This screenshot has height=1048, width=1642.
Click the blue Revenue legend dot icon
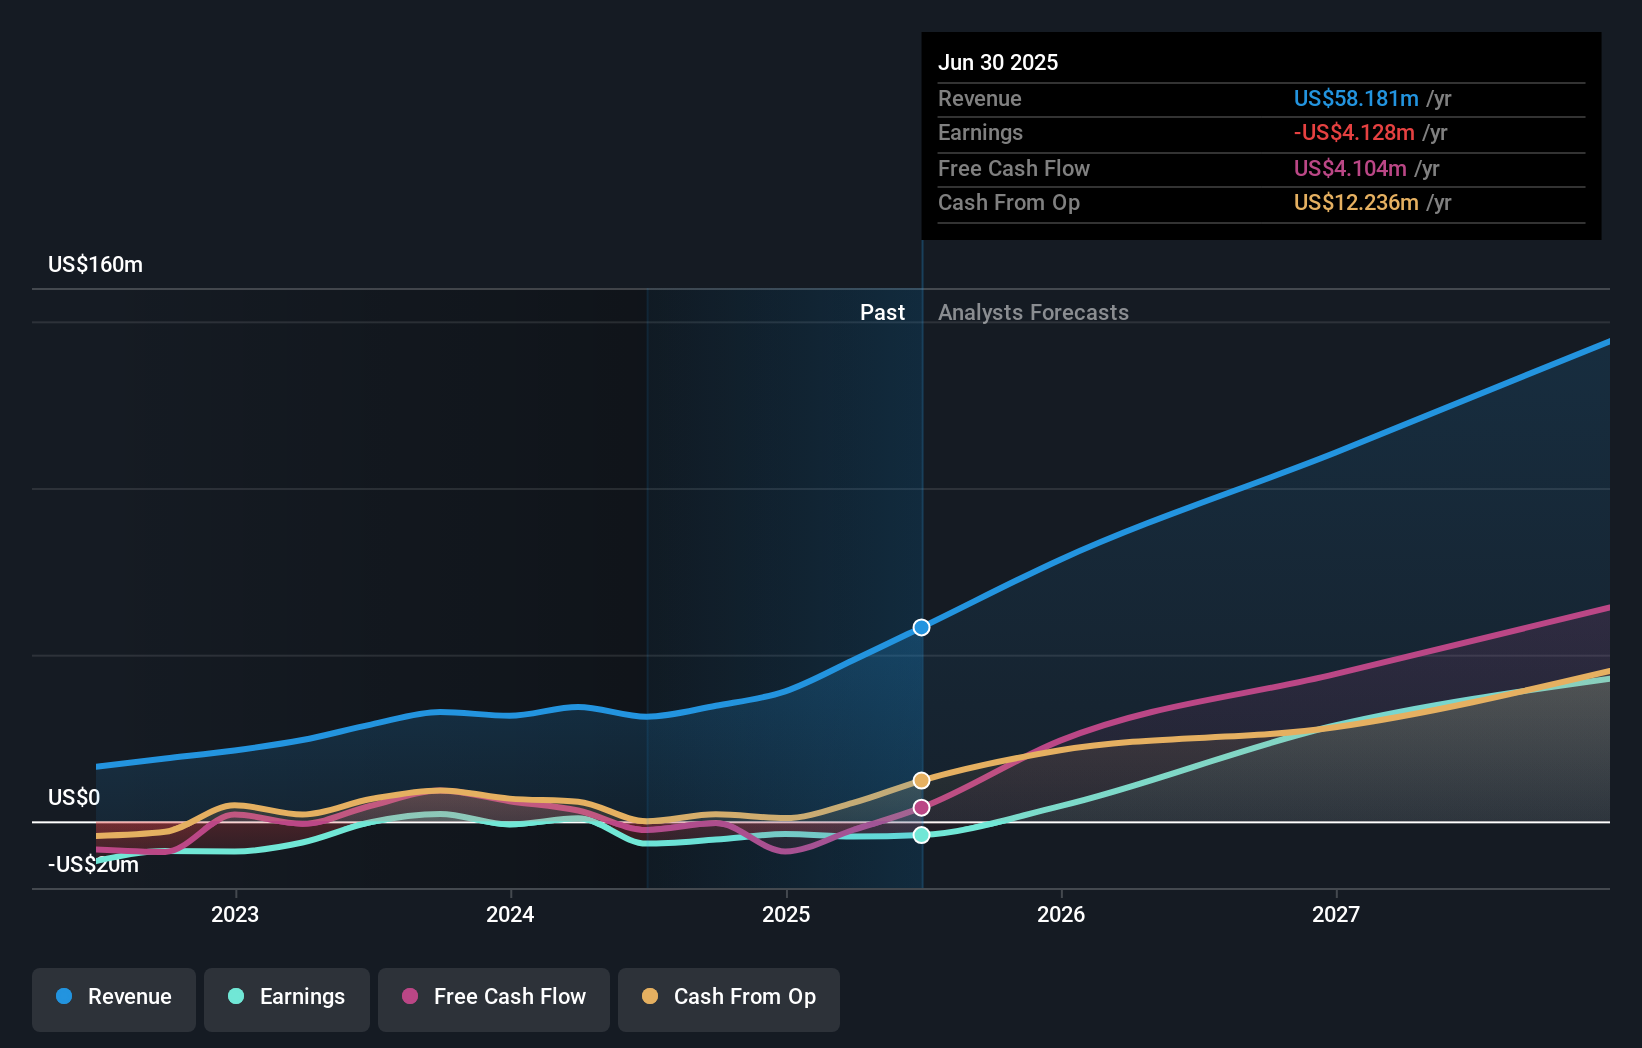(64, 997)
